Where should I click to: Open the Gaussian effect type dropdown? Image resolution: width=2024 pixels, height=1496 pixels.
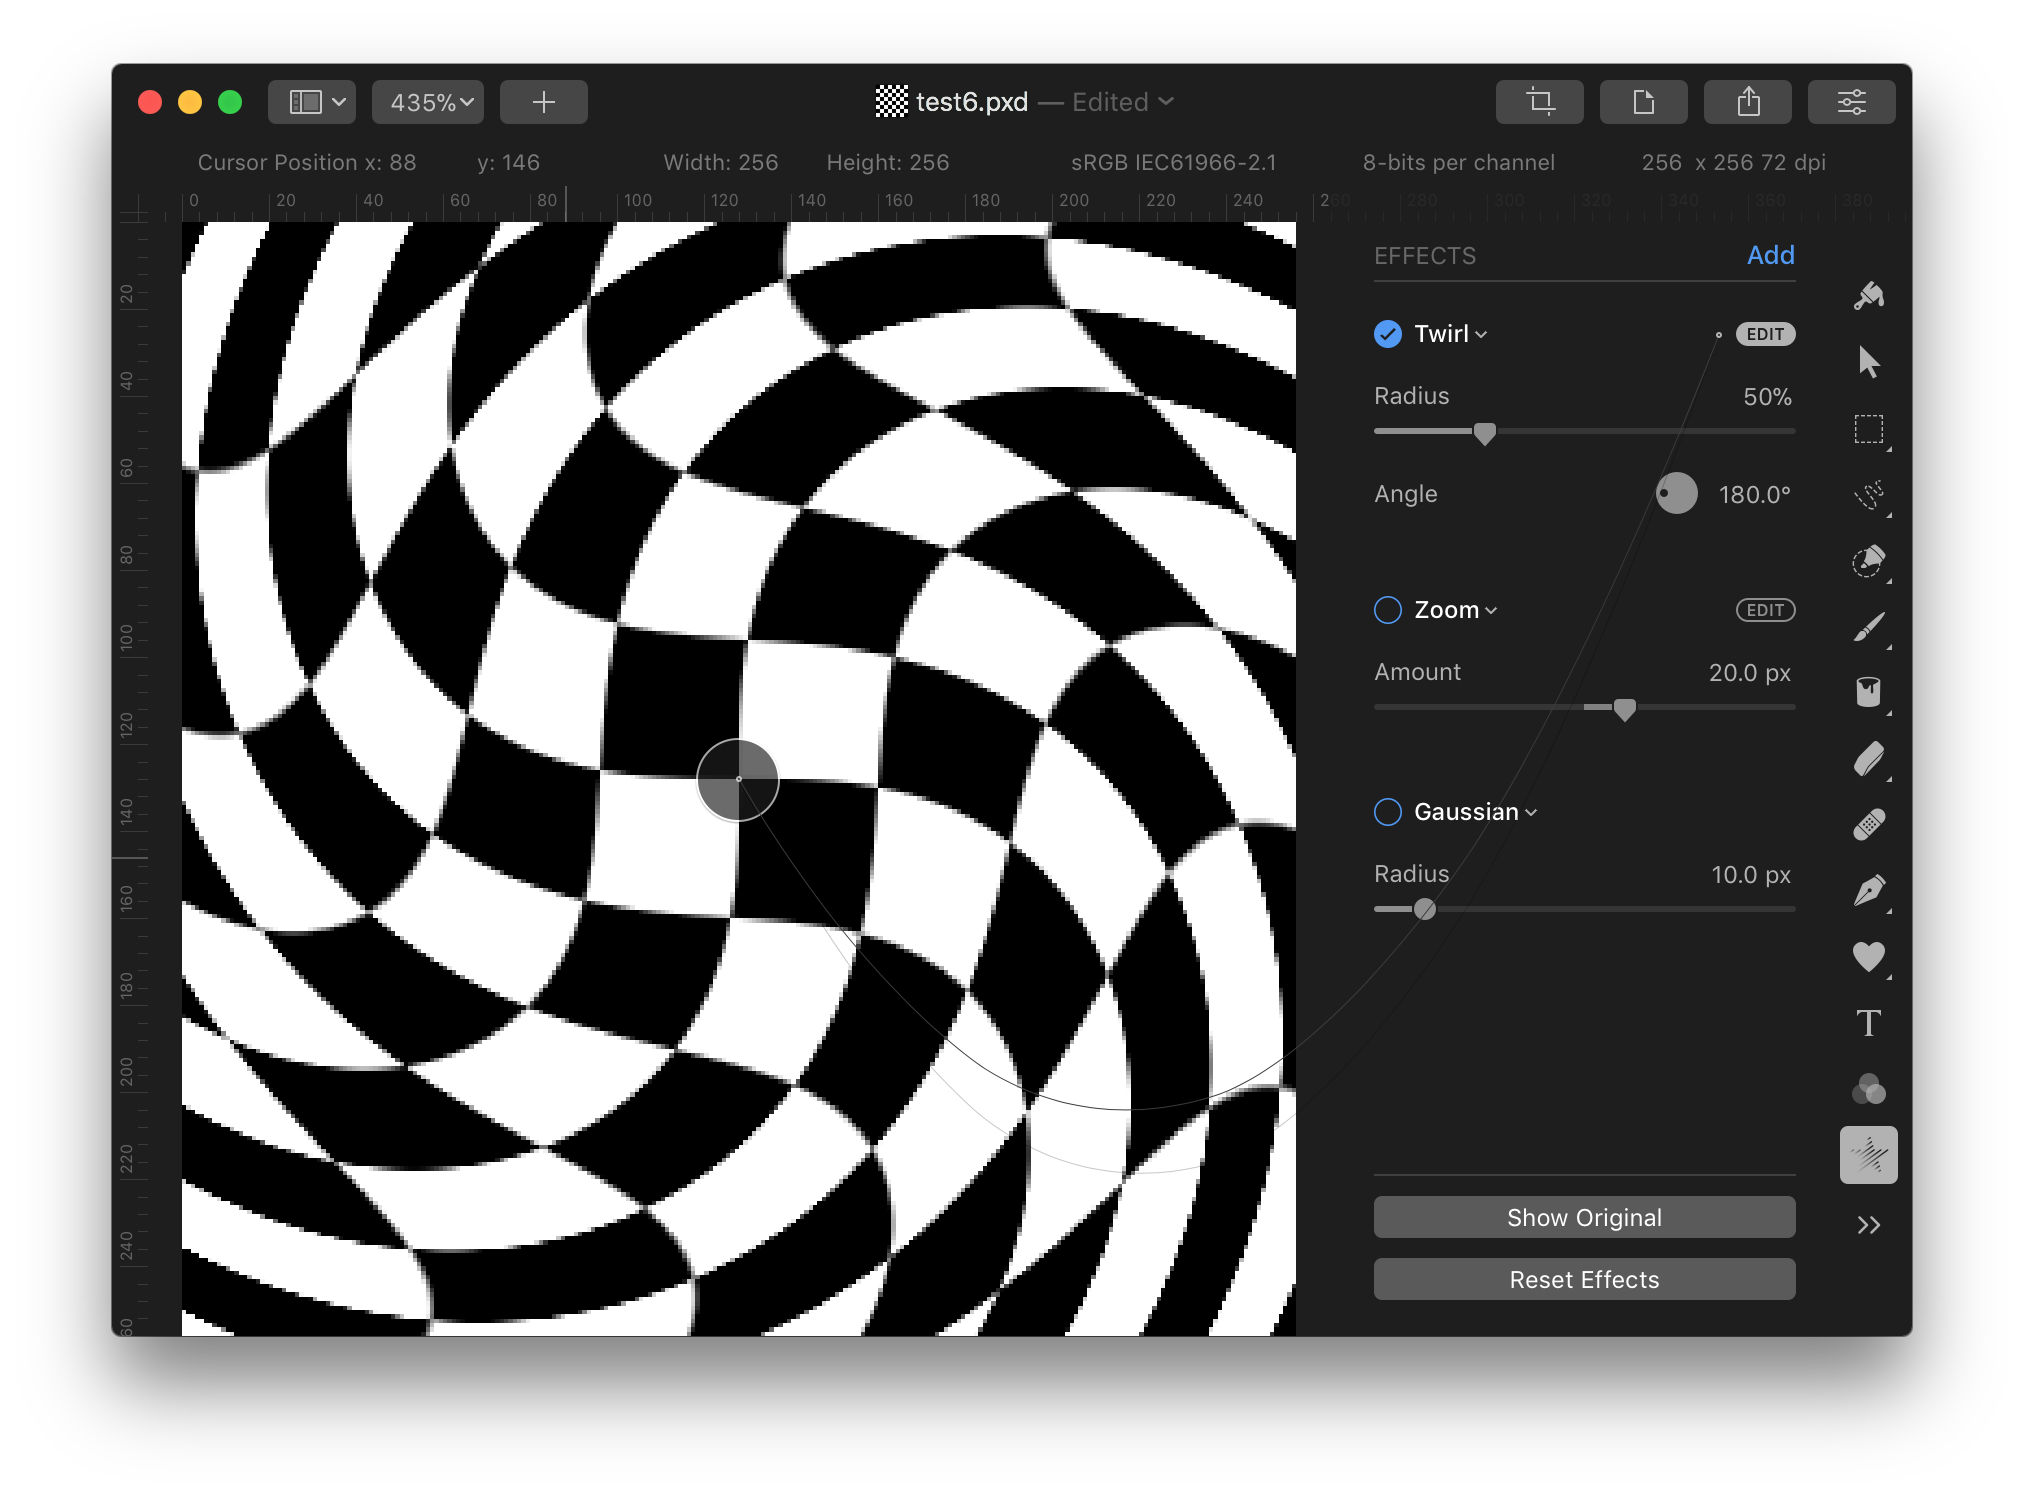pyautogui.click(x=1476, y=812)
